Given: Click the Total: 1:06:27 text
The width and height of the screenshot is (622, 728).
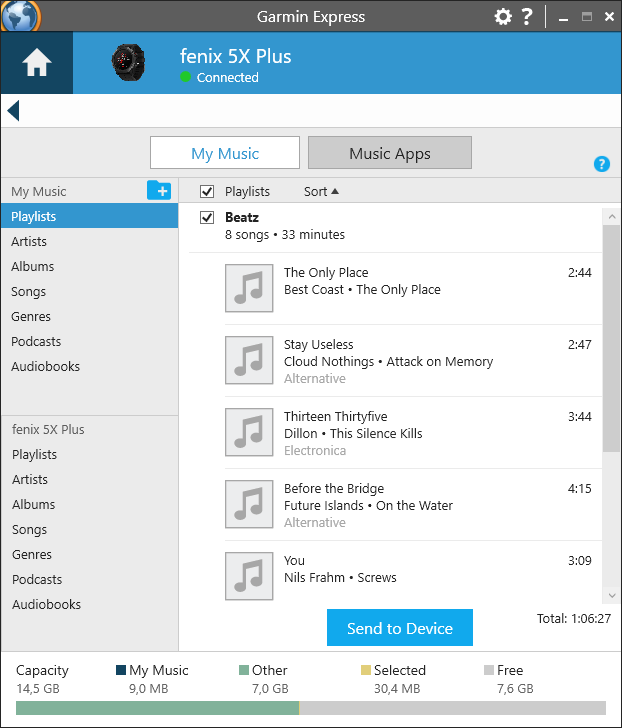Looking at the screenshot, I should (x=574, y=618).
